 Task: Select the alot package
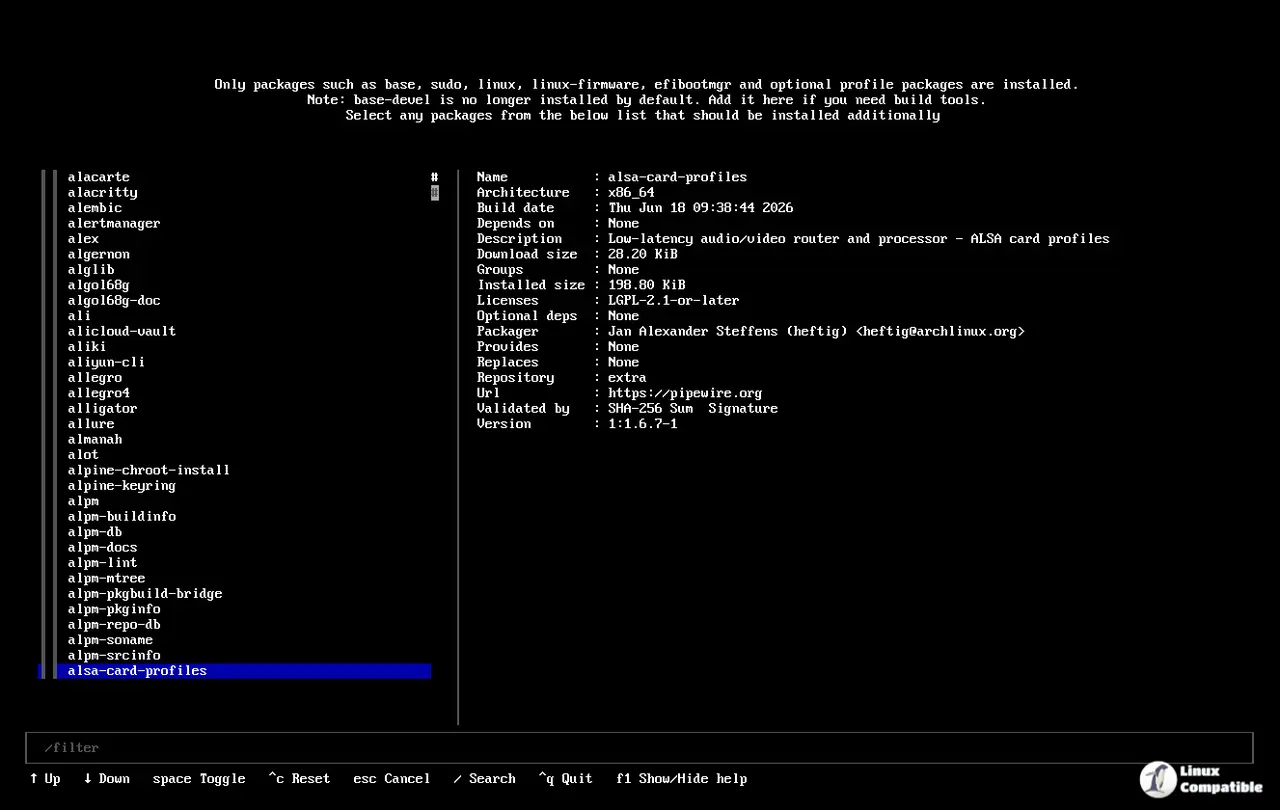(x=83, y=455)
